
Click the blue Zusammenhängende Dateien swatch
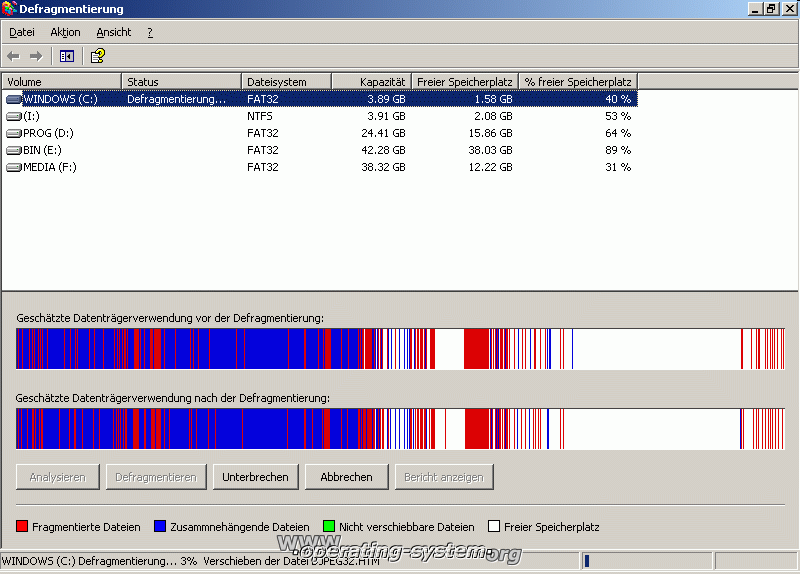pyautogui.click(x=160, y=526)
